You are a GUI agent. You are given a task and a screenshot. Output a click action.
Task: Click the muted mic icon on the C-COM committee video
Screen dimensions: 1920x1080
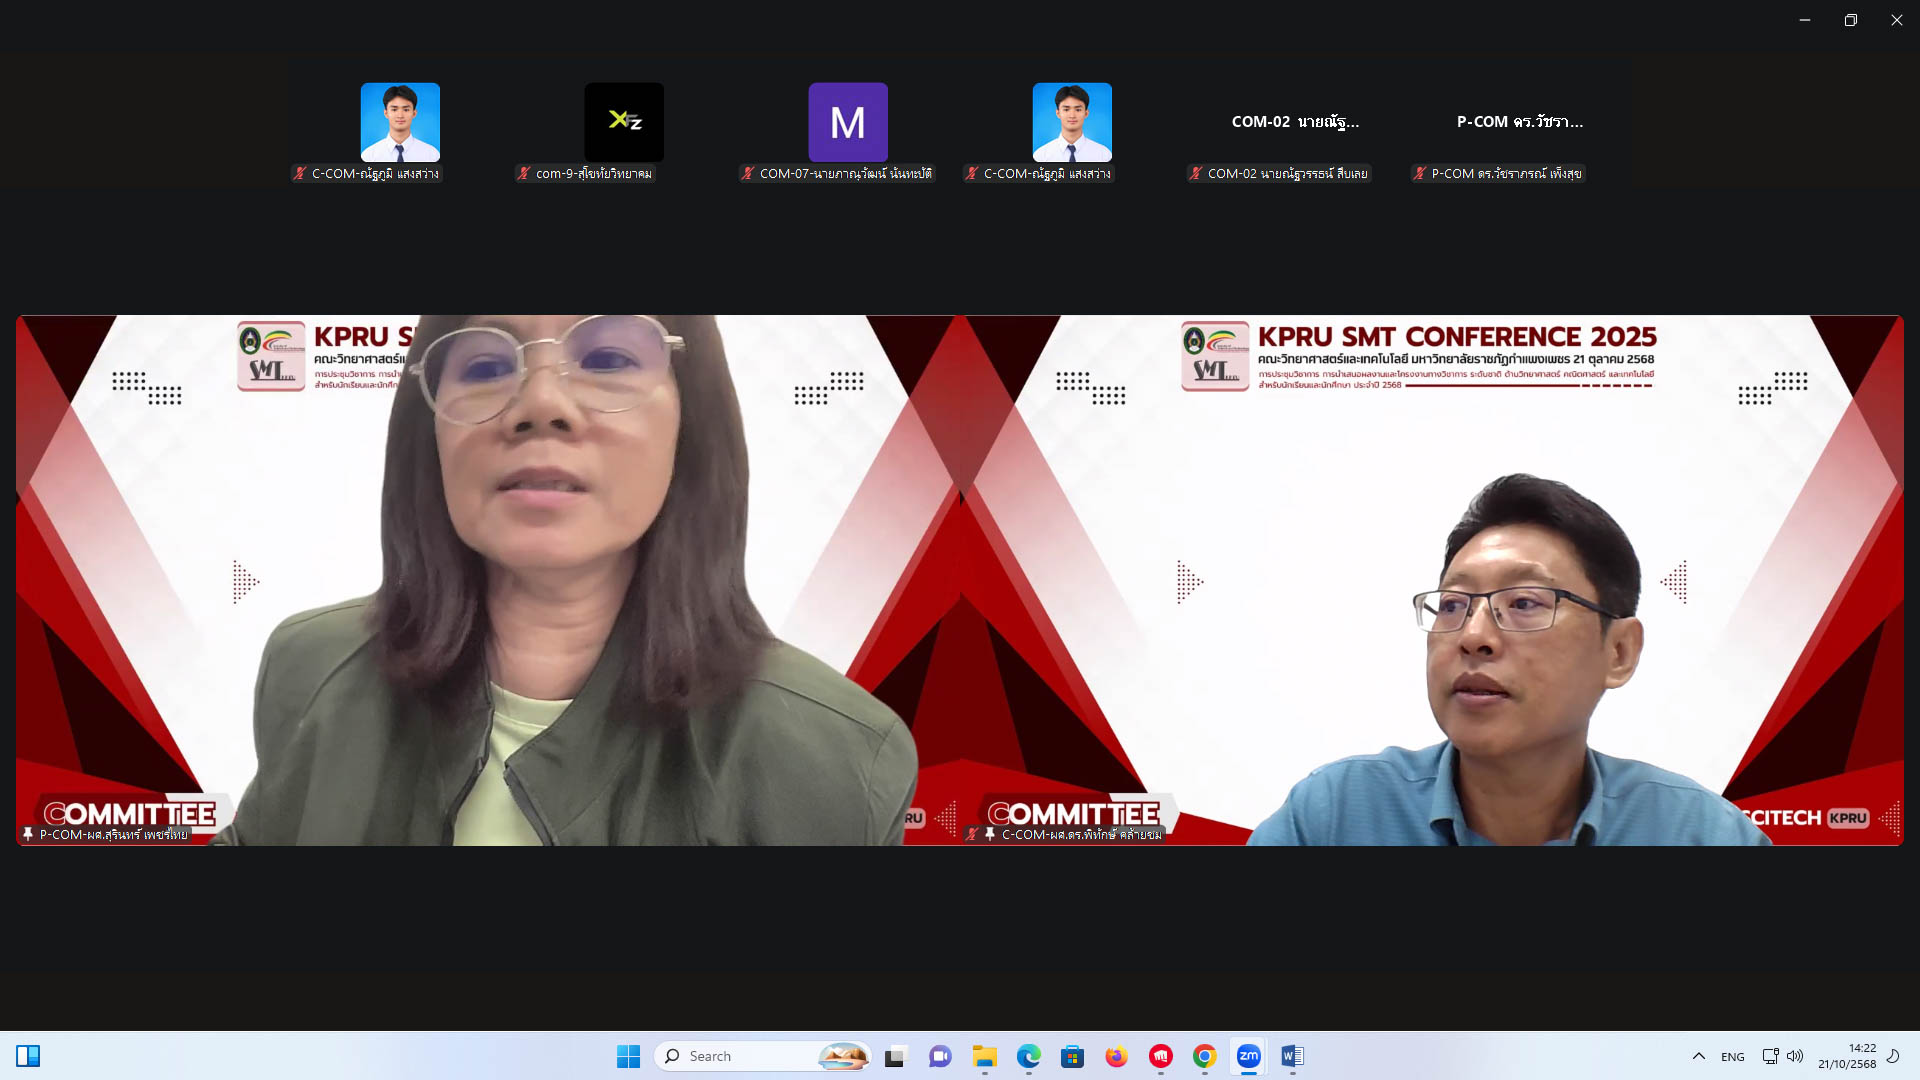(972, 834)
